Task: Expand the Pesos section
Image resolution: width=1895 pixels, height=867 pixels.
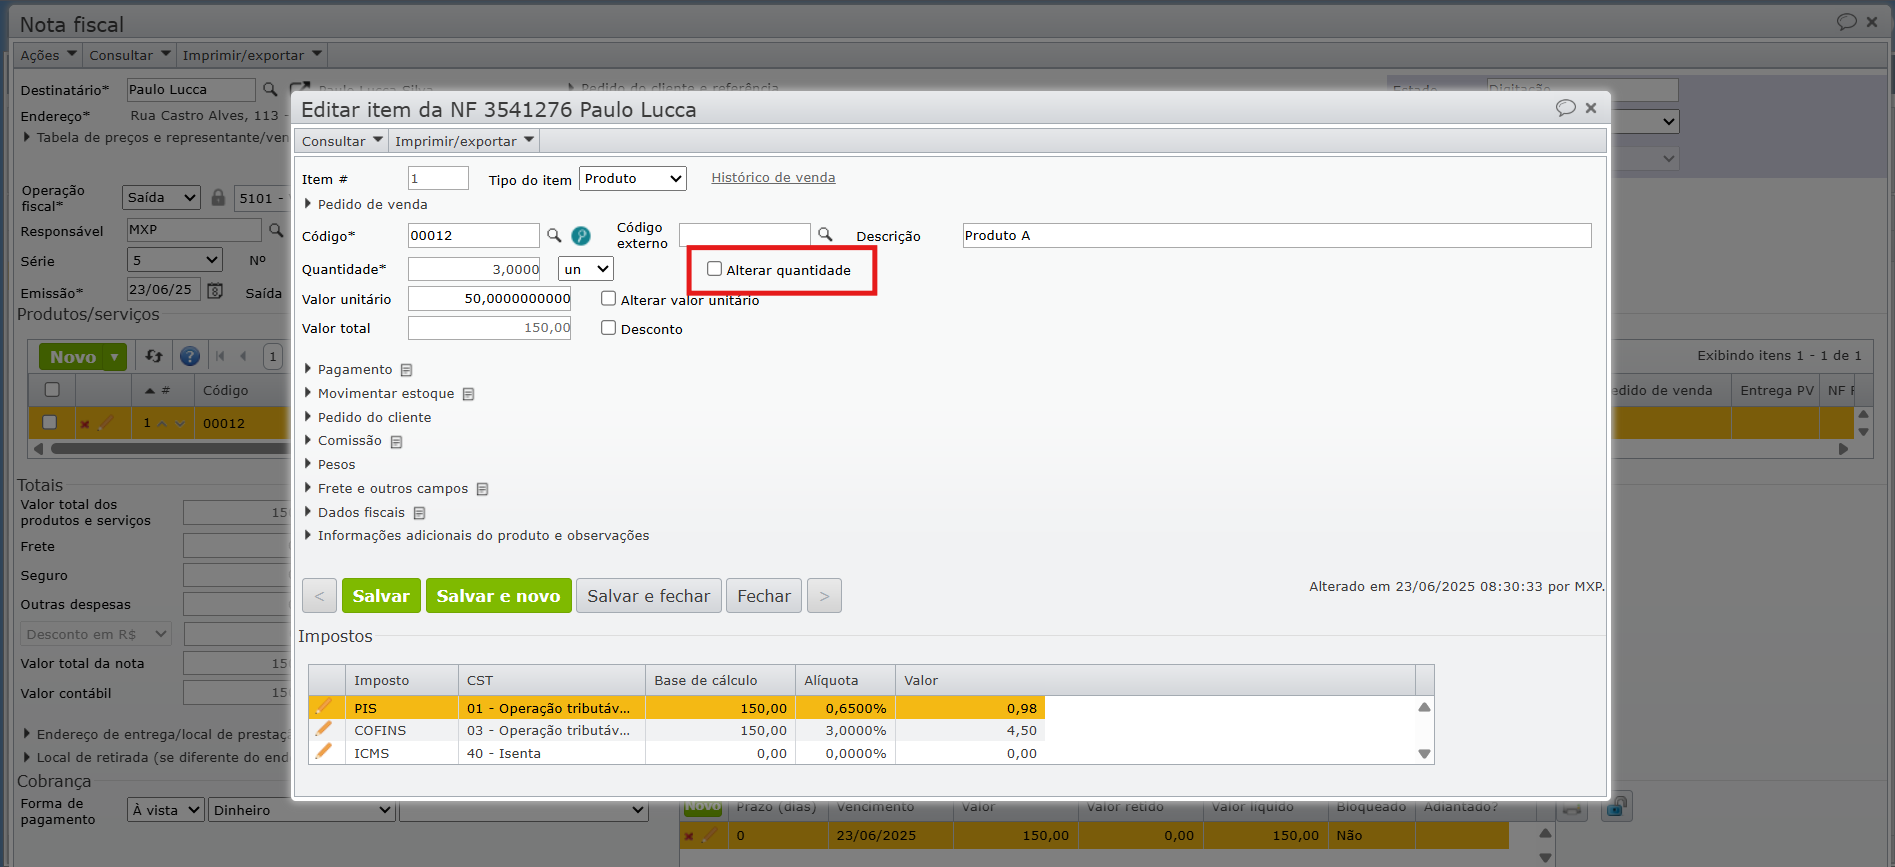Action: (330, 465)
